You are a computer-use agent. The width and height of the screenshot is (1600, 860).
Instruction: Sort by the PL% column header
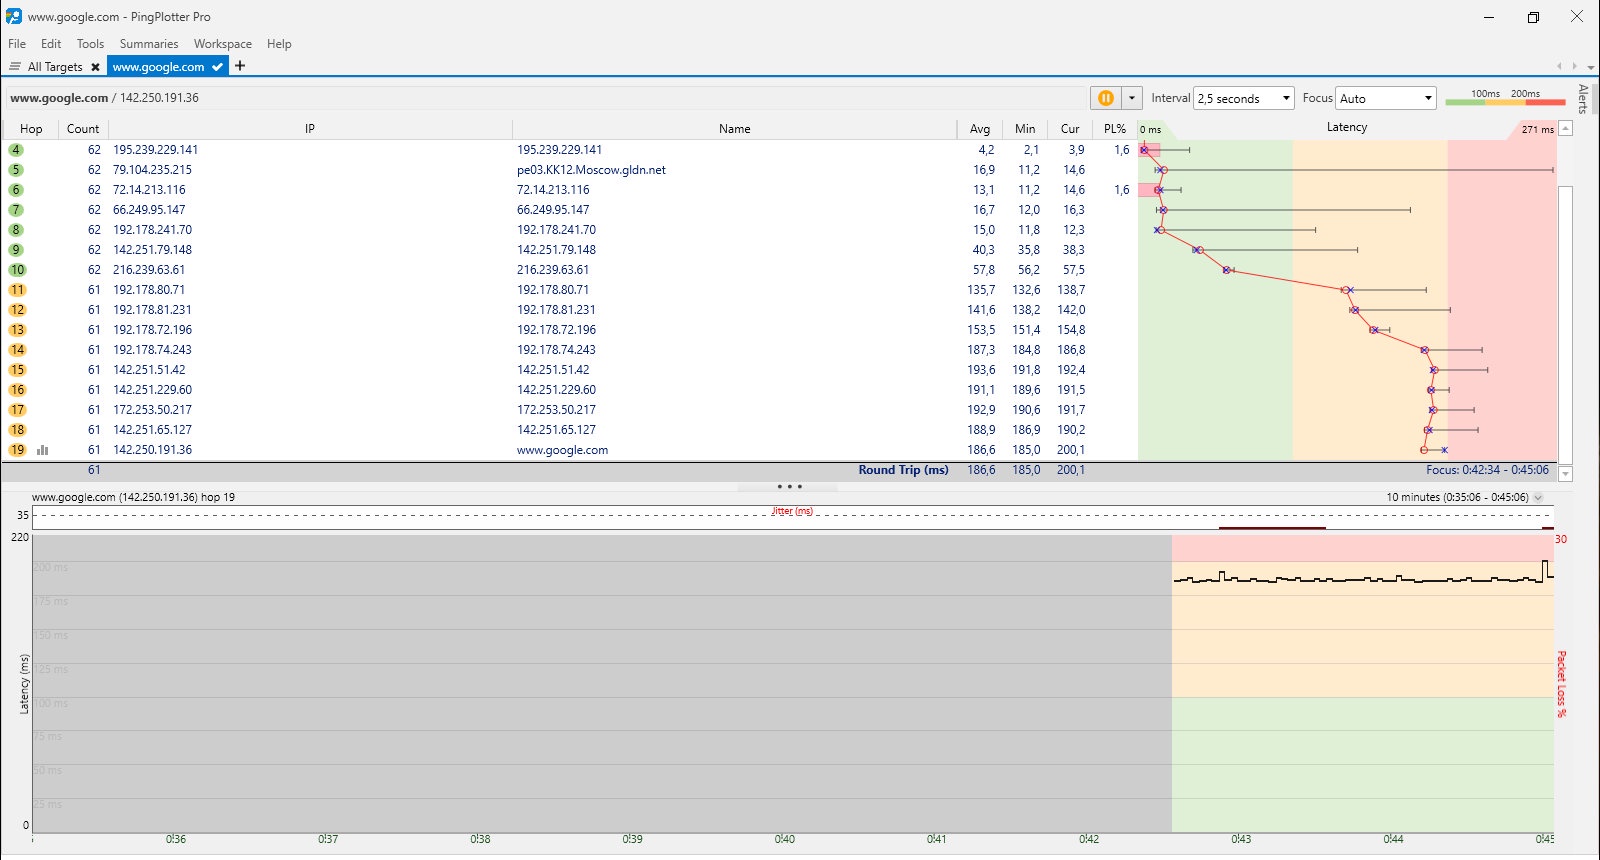(x=1115, y=129)
